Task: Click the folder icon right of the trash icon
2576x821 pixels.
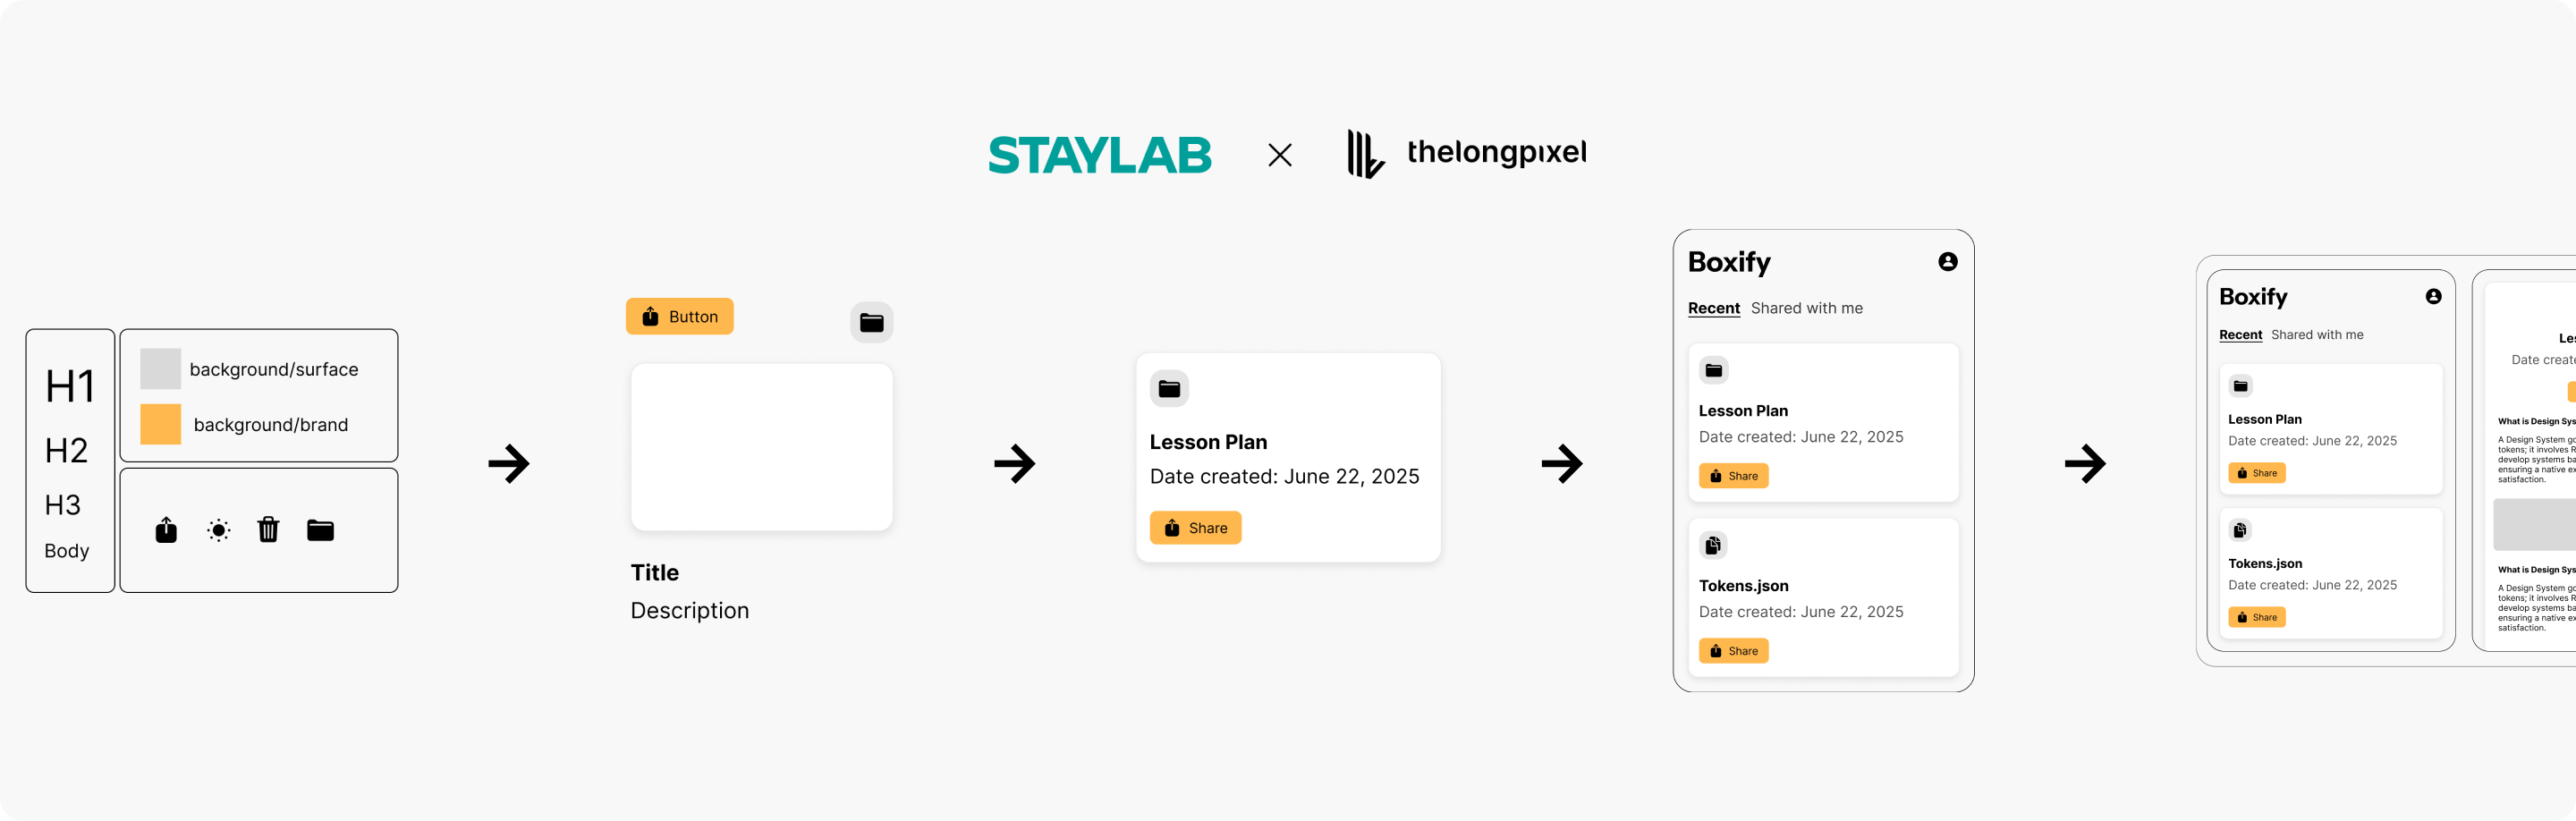Action: click(320, 530)
